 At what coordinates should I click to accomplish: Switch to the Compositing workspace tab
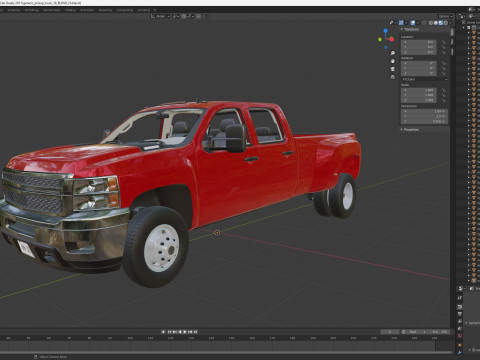[125, 10]
